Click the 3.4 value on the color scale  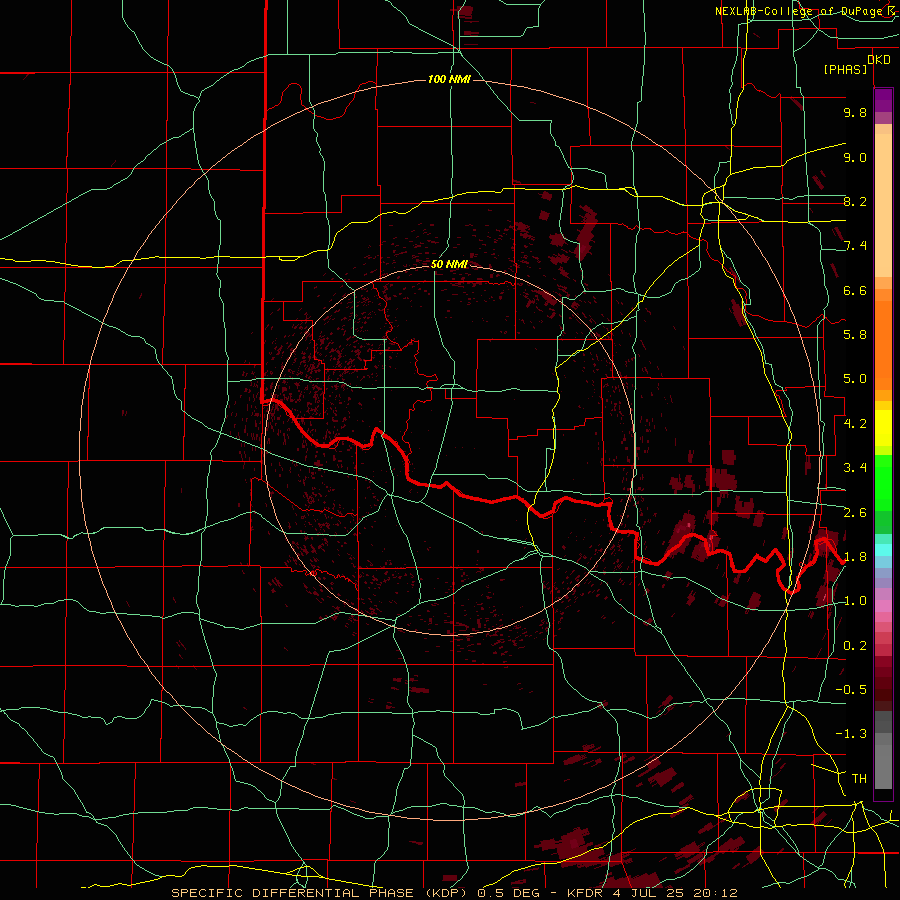855,468
